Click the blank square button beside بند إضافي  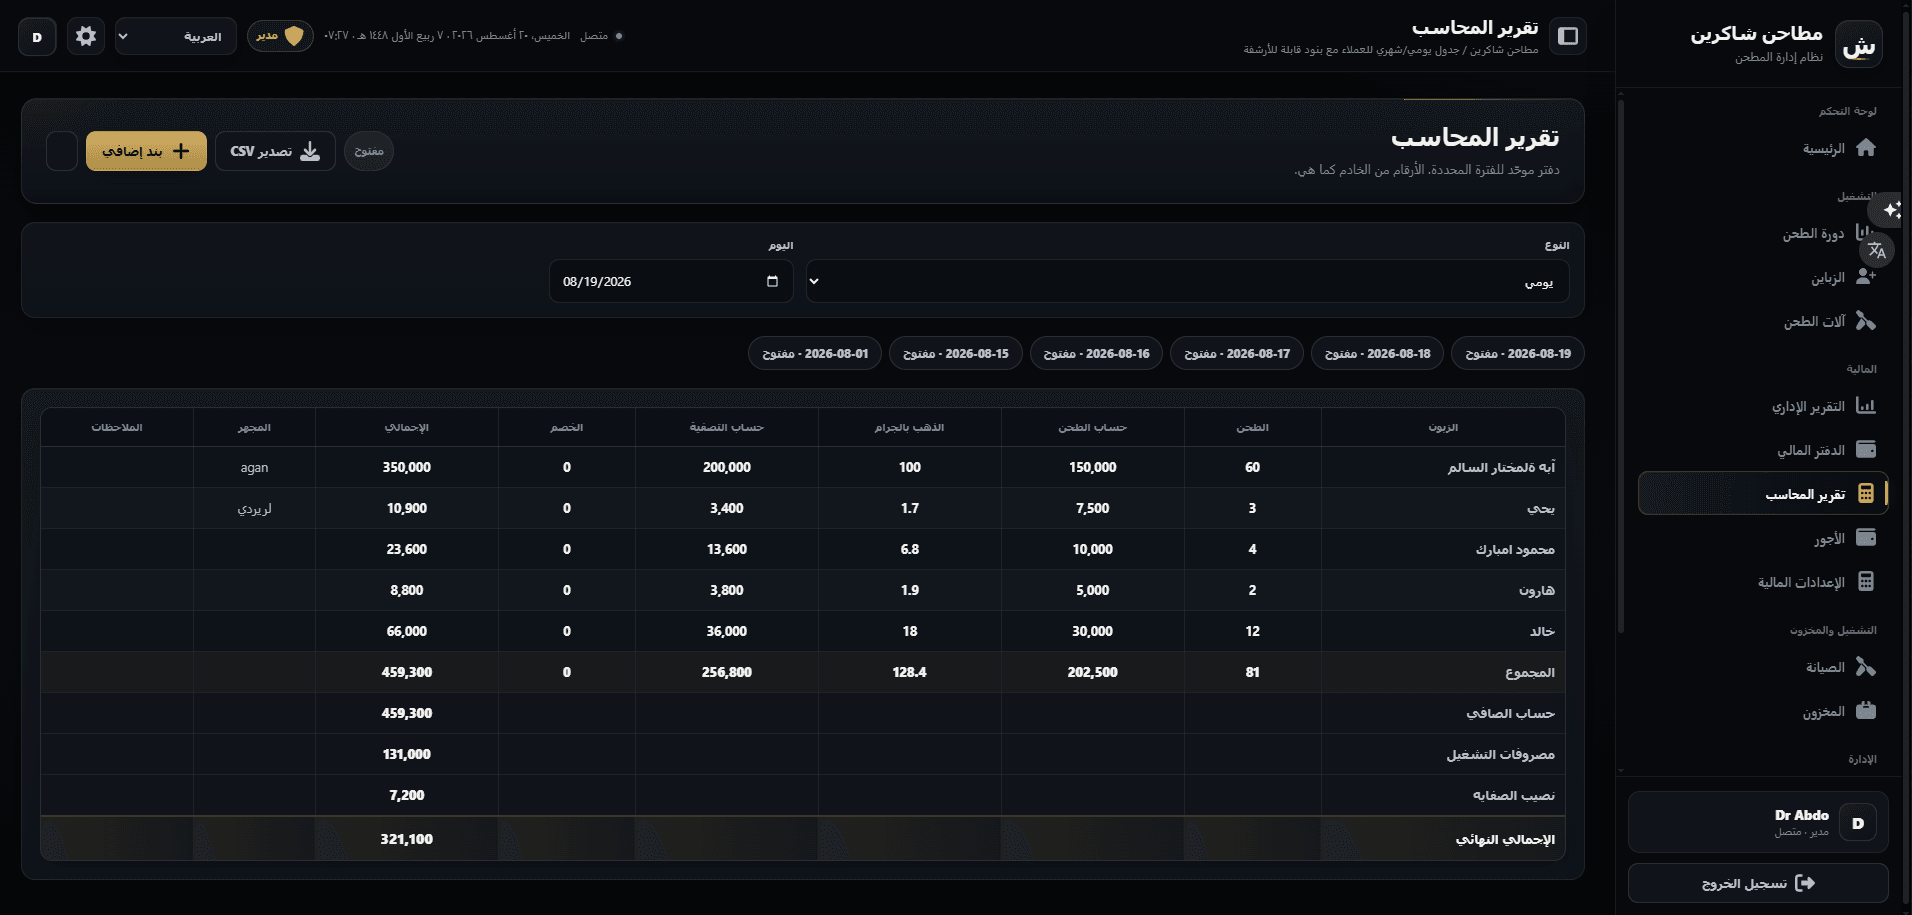coord(62,151)
